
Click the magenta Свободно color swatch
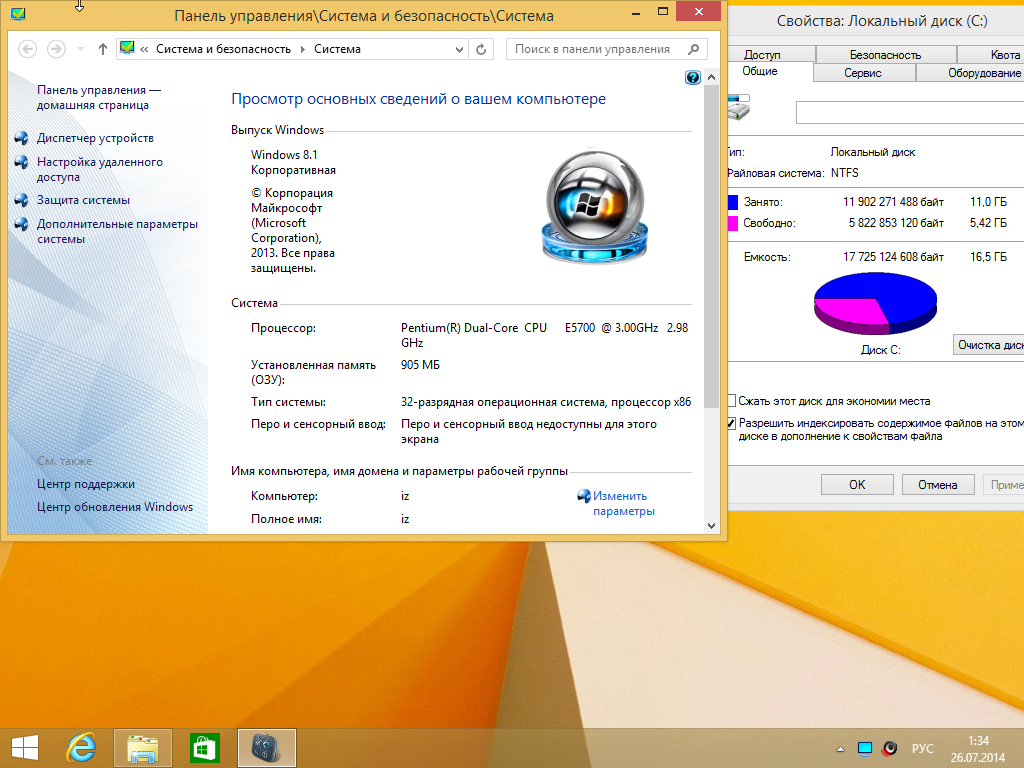click(x=733, y=223)
